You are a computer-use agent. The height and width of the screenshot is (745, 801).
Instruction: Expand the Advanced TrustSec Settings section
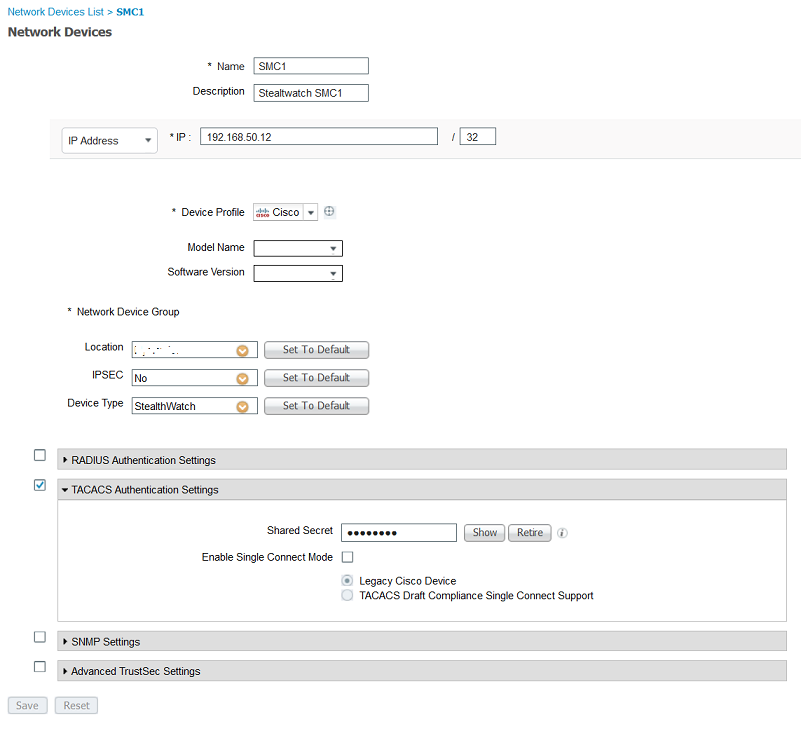click(135, 671)
